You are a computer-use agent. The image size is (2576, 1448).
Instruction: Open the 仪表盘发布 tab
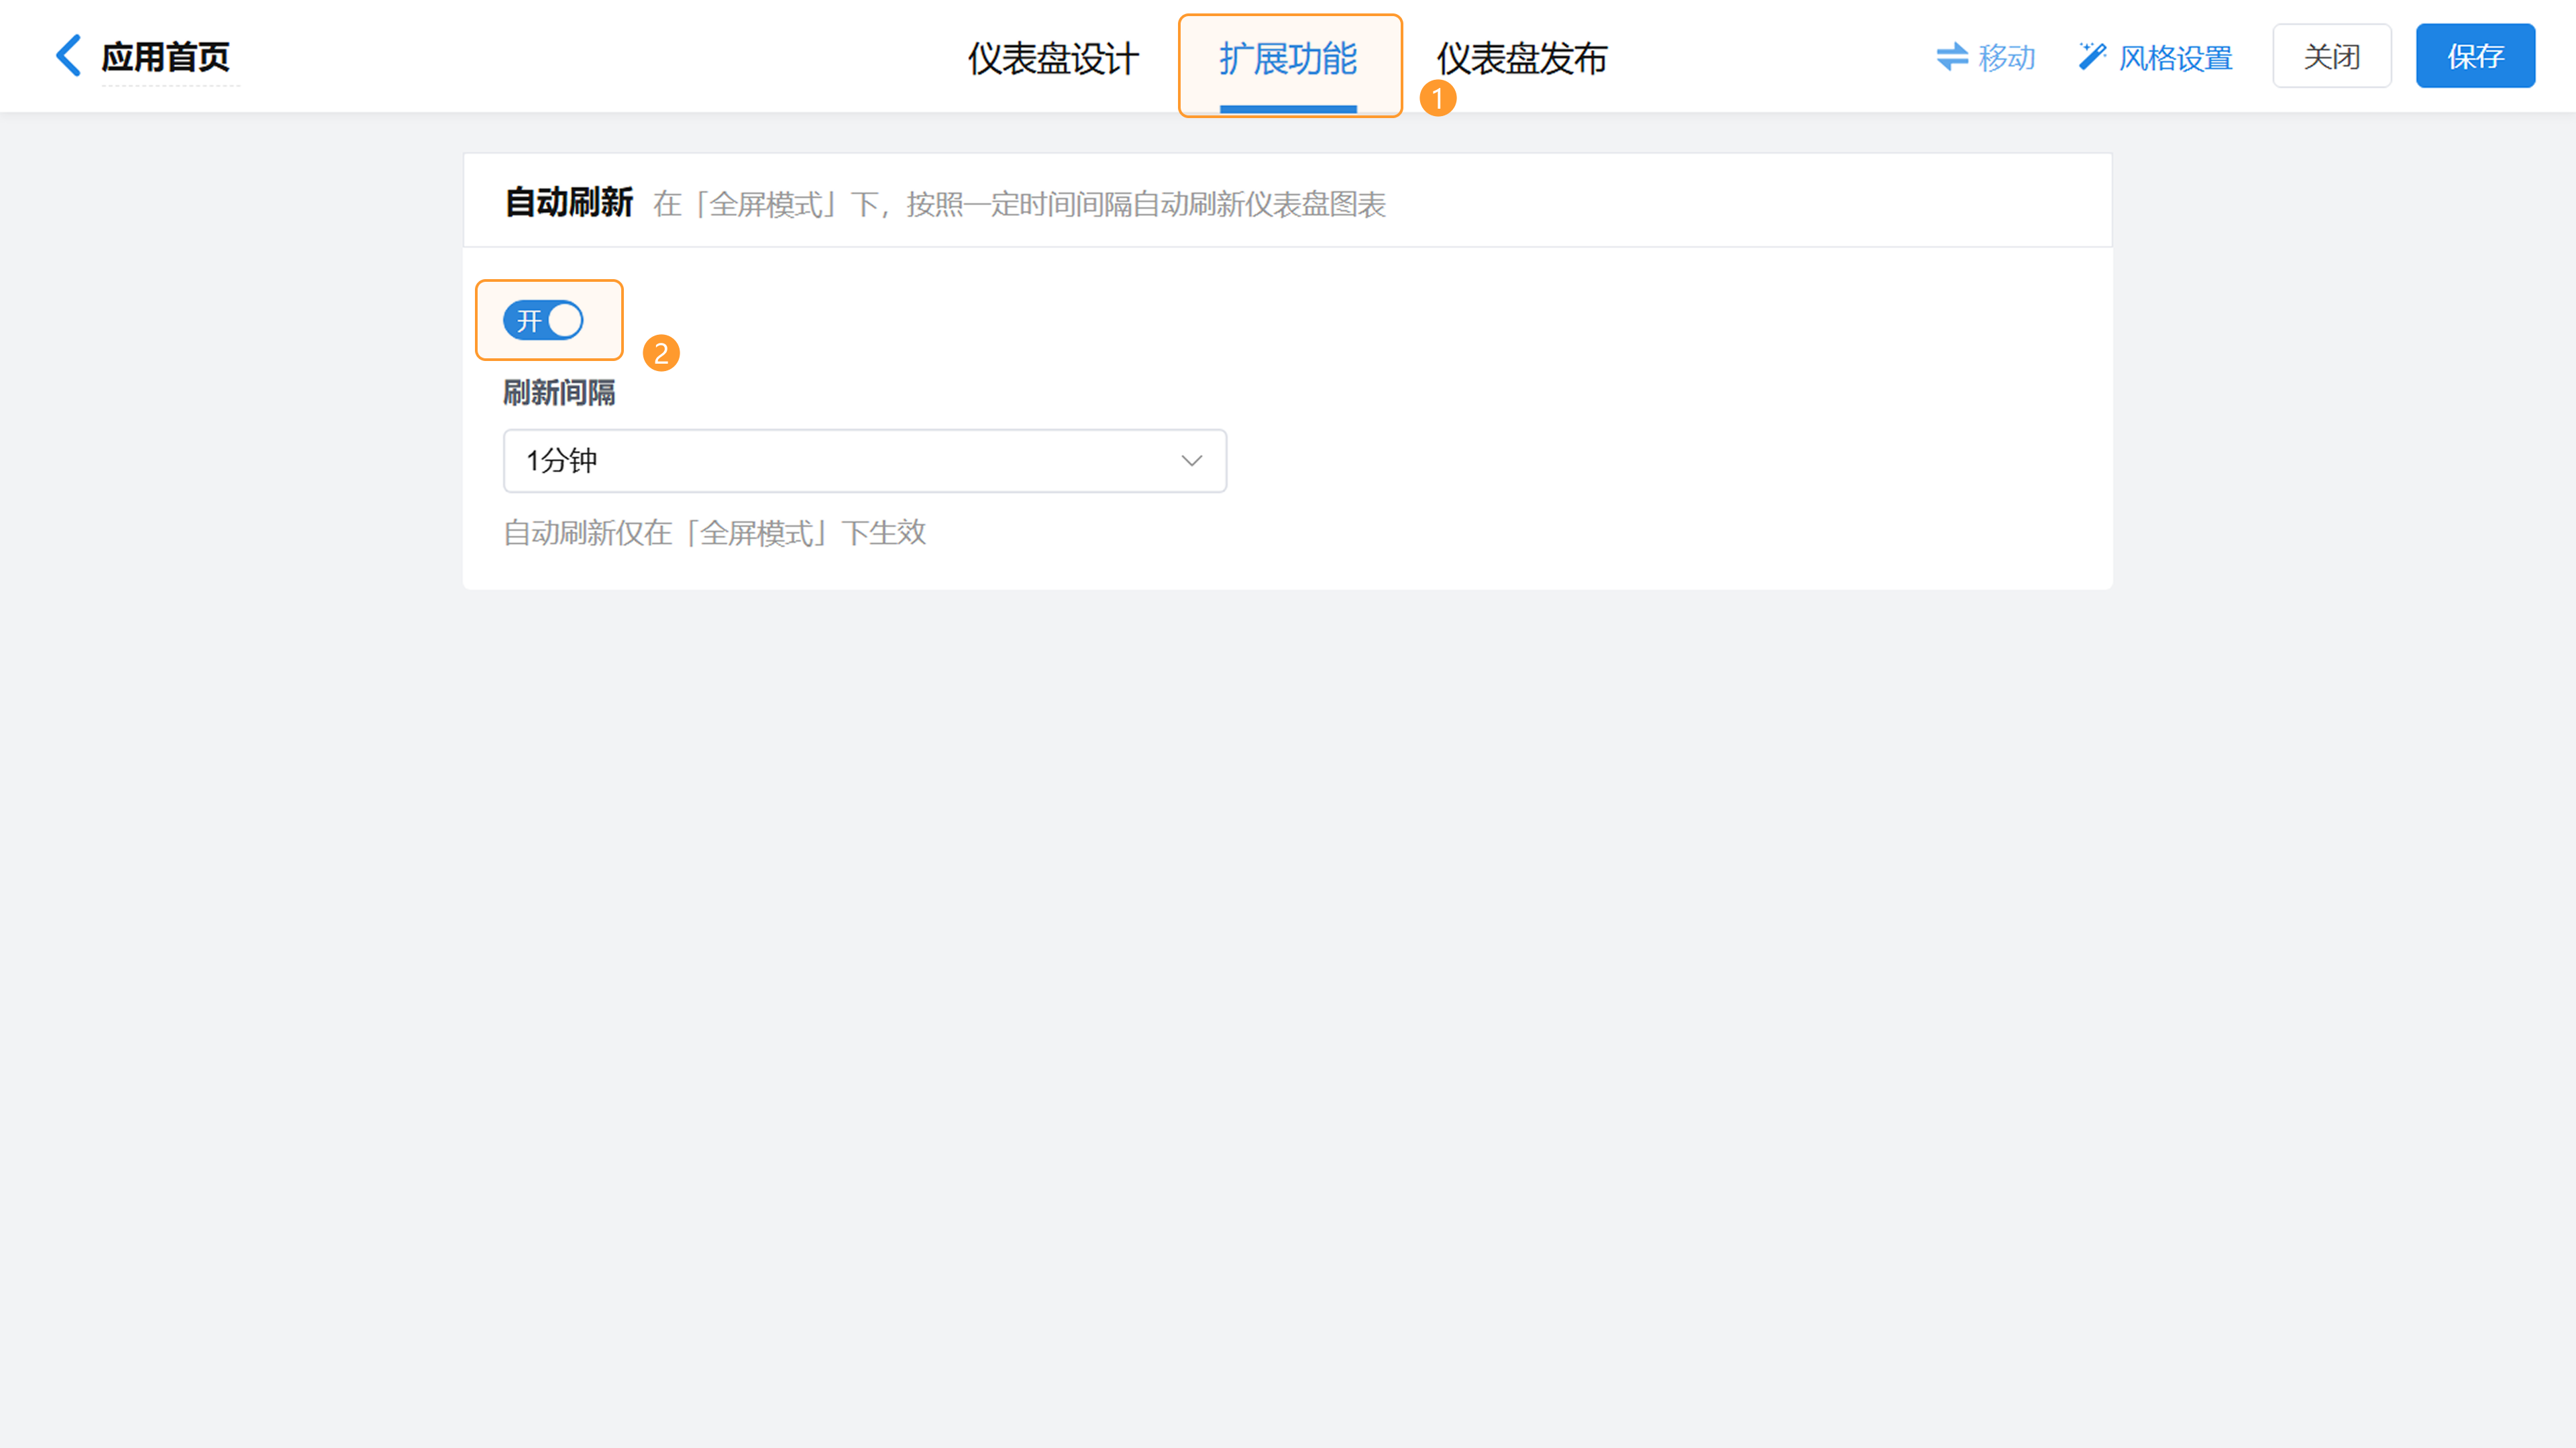(1522, 59)
